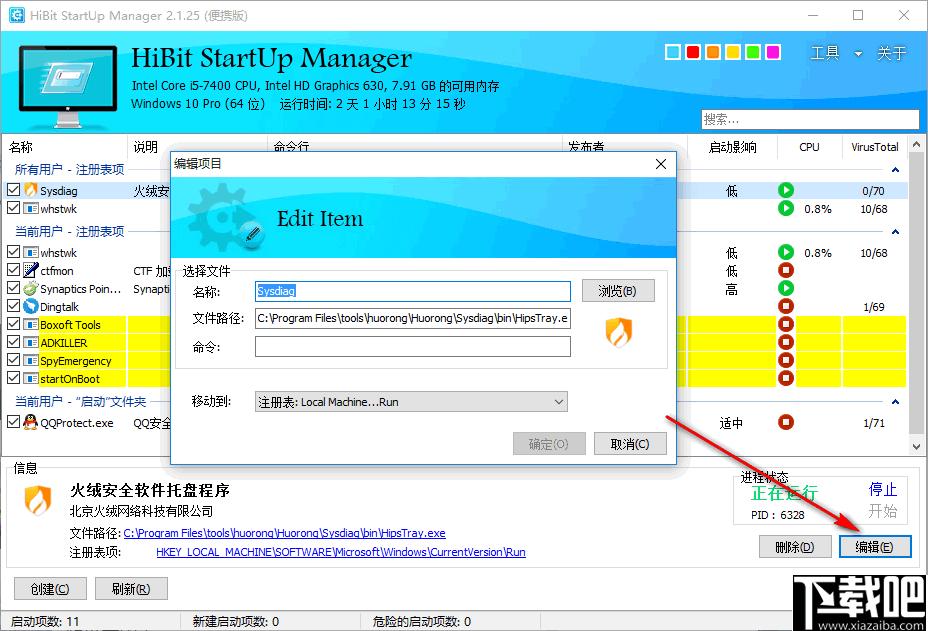The height and width of the screenshot is (631, 928).
Task: Click the red stopped icon for ctfmon row
Action: point(785,271)
